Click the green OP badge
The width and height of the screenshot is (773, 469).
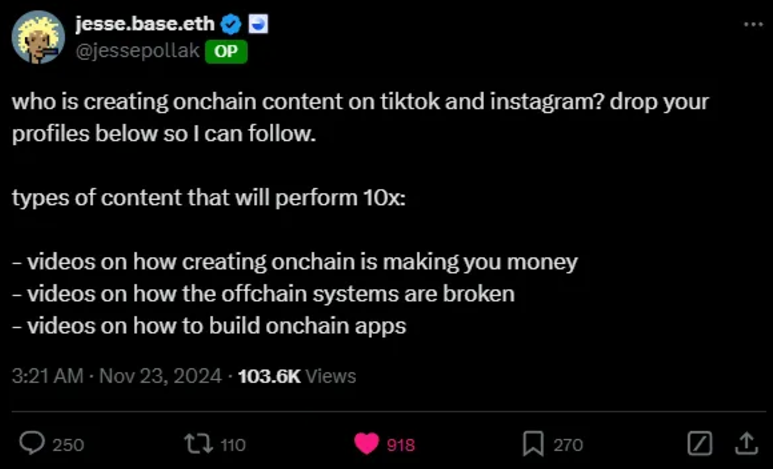[x=226, y=52]
